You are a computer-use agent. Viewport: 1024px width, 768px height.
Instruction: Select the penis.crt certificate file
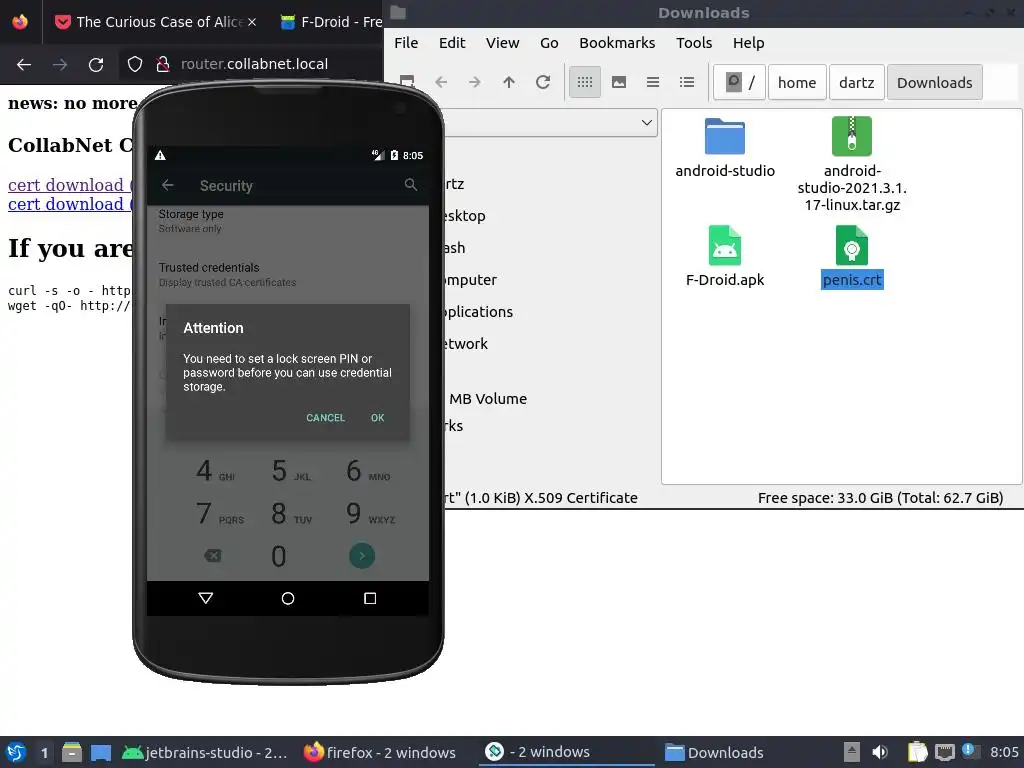point(852,257)
